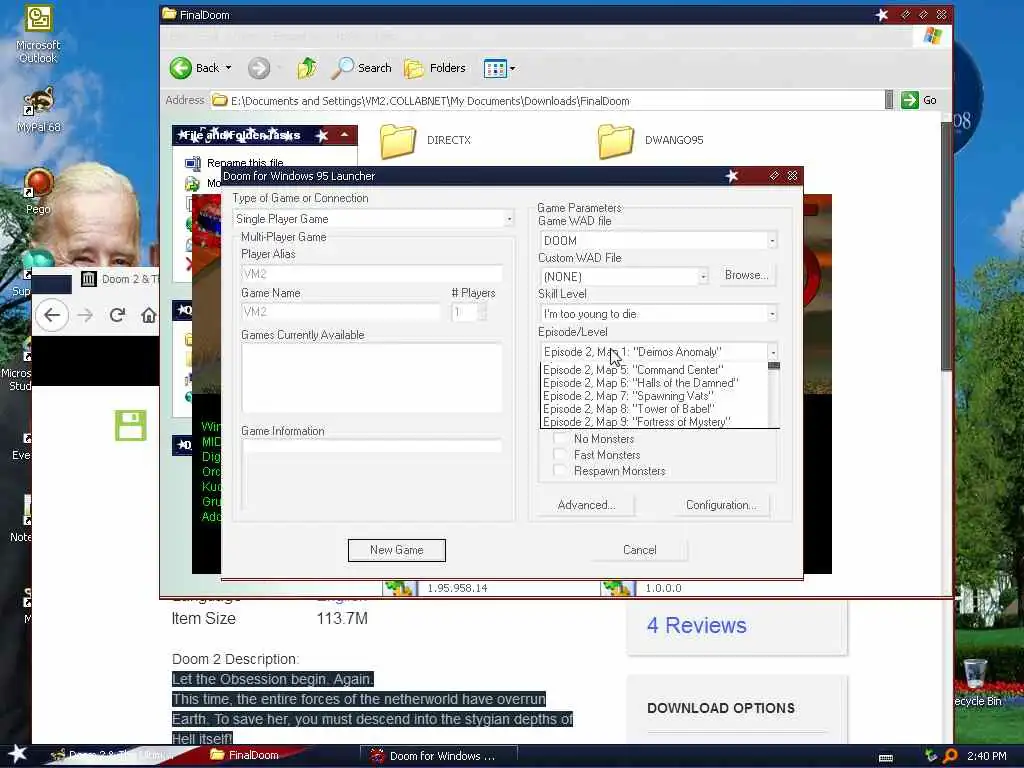This screenshot has height=768, width=1024.
Task: Open Microsoft Outlook desktop icon
Action: point(38,34)
